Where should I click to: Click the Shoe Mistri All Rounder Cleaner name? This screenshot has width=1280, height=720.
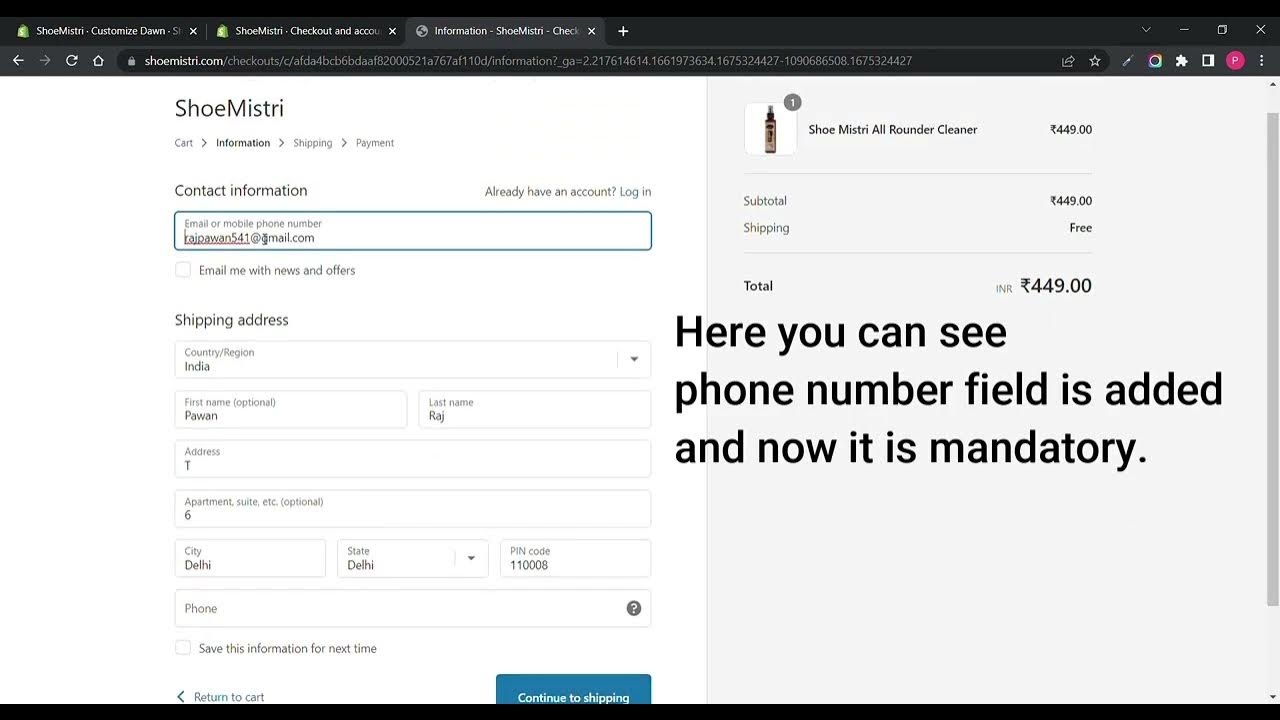[x=893, y=129]
